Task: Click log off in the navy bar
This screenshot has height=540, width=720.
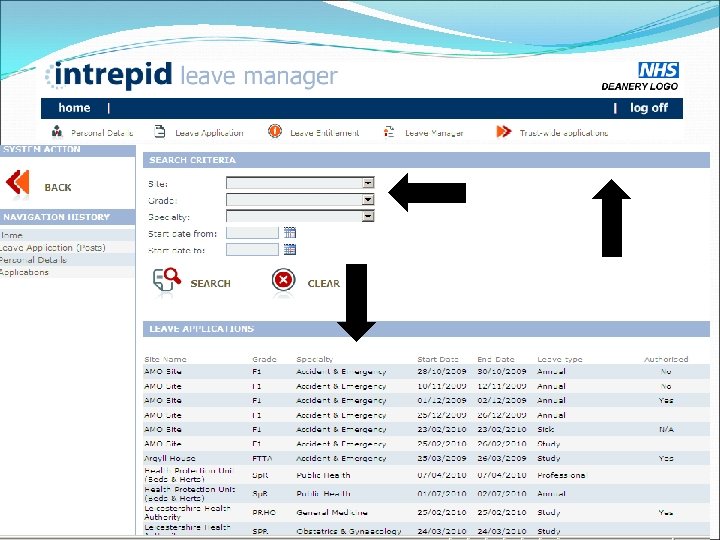Action: click(x=648, y=108)
